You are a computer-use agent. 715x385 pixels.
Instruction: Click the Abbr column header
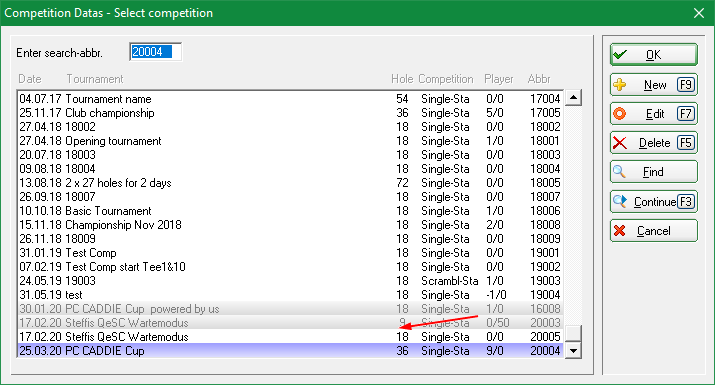(x=539, y=79)
